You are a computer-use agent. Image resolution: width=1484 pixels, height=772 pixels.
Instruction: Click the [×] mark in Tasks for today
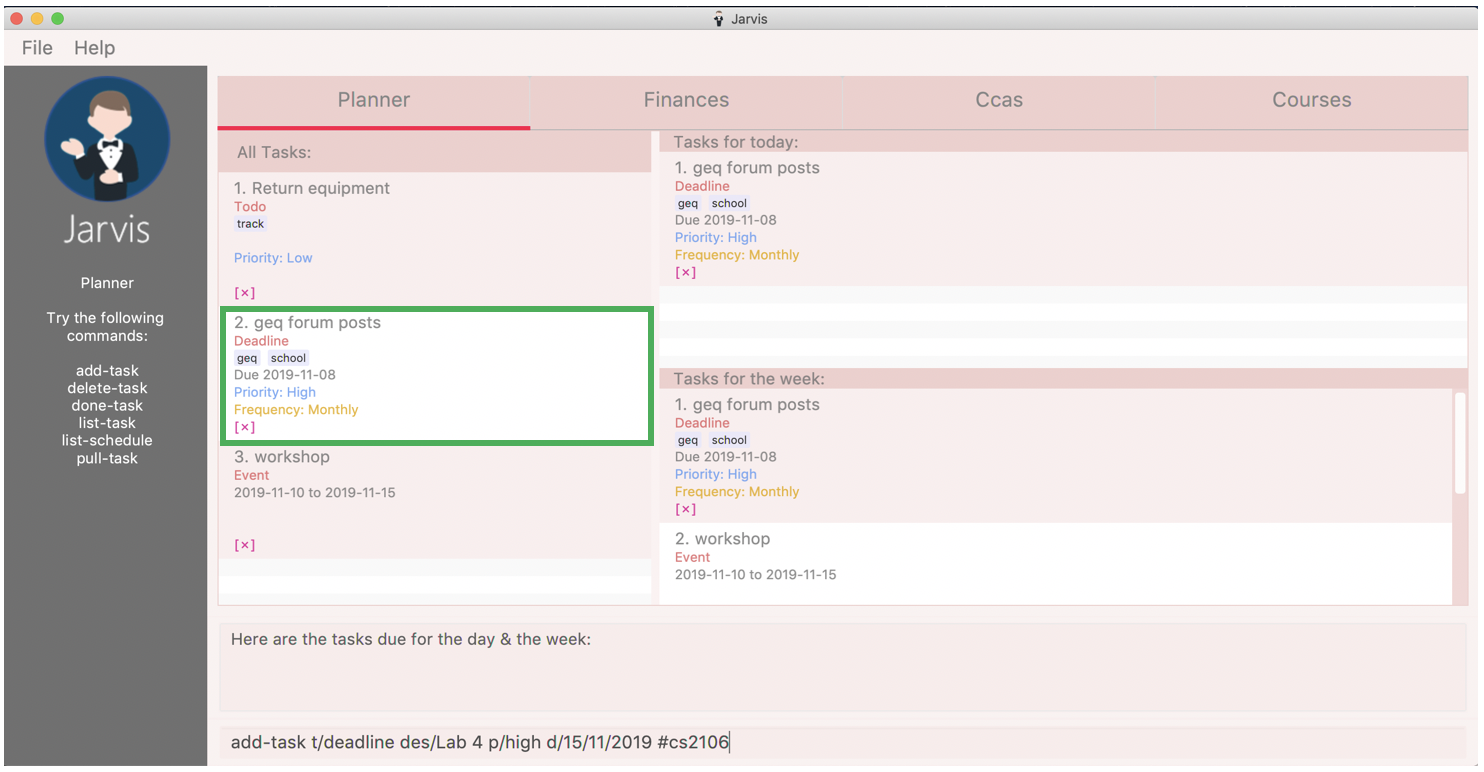tap(686, 272)
